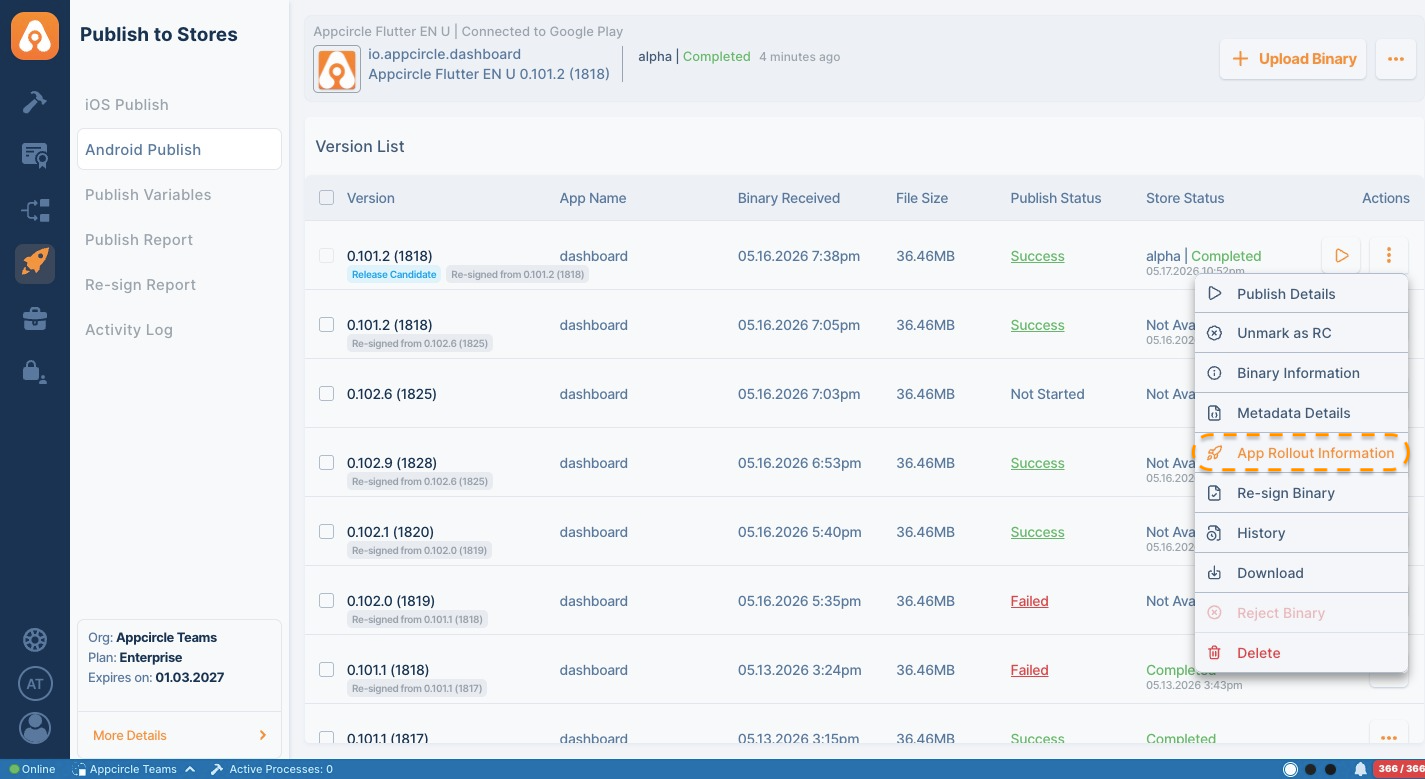Image resolution: width=1425 pixels, height=779 pixels.
Task: Select the checkbox for version 0.102.1 (1820)
Action: (x=326, y=532)
